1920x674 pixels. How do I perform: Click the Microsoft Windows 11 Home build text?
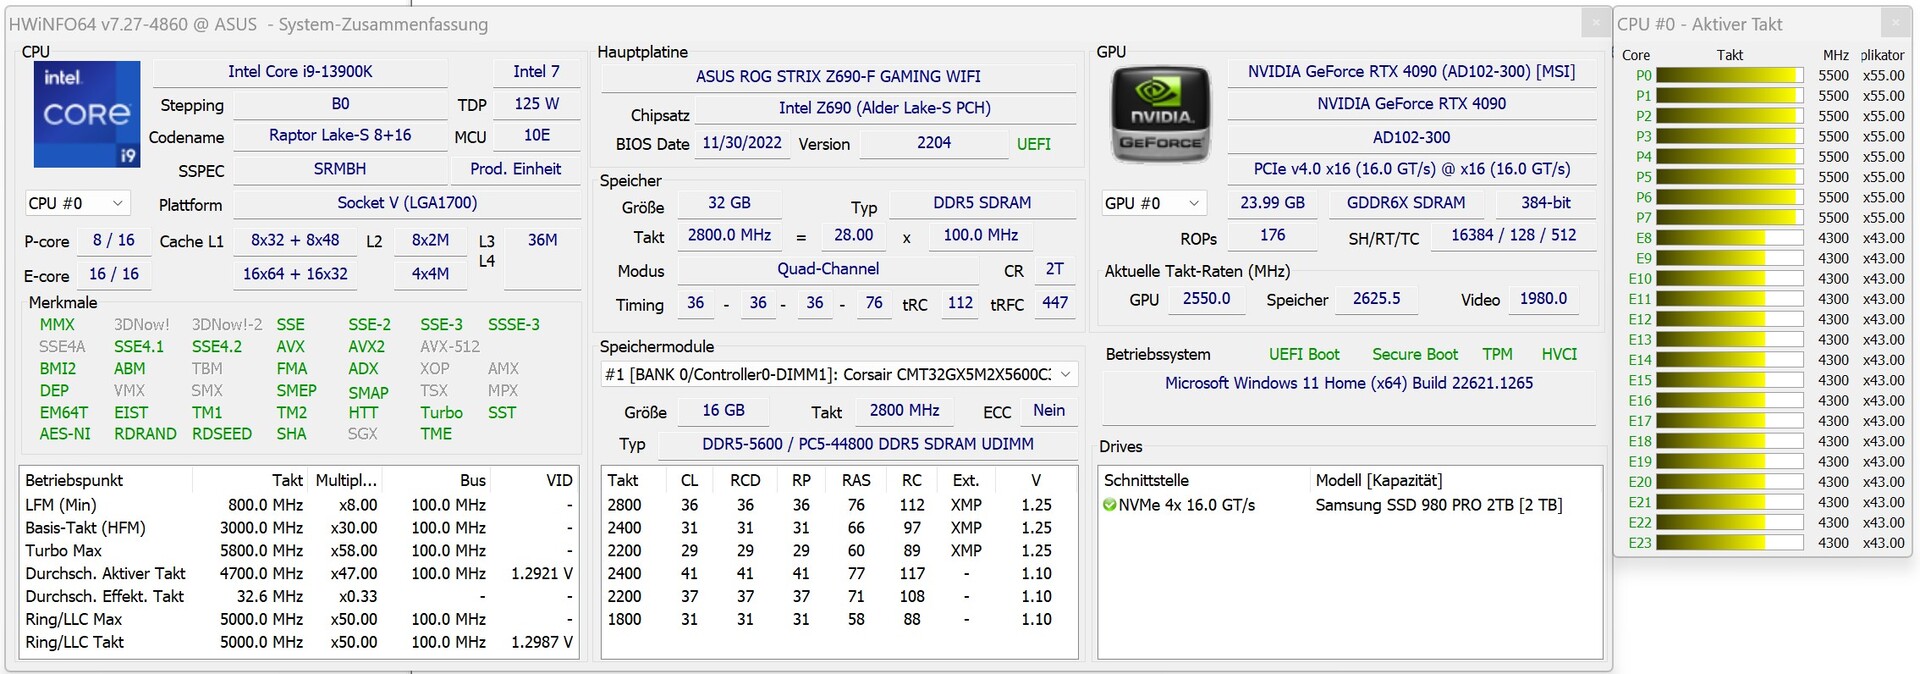coord(1349,383)
